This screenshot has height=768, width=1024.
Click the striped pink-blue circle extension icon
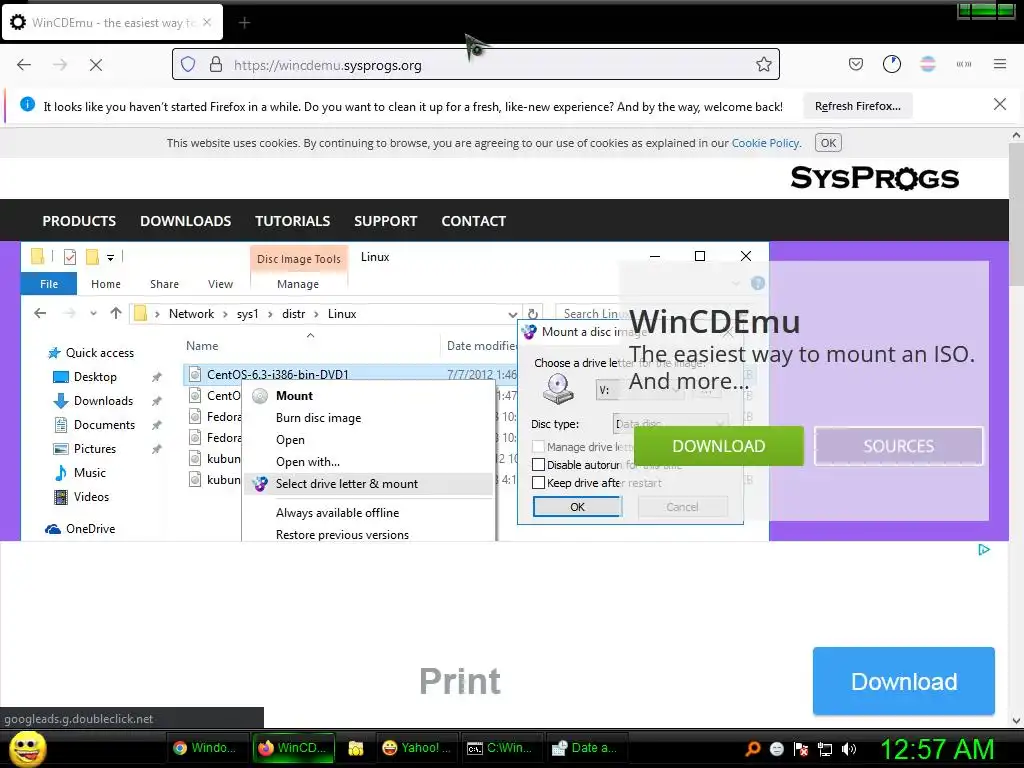pos(928,64)
